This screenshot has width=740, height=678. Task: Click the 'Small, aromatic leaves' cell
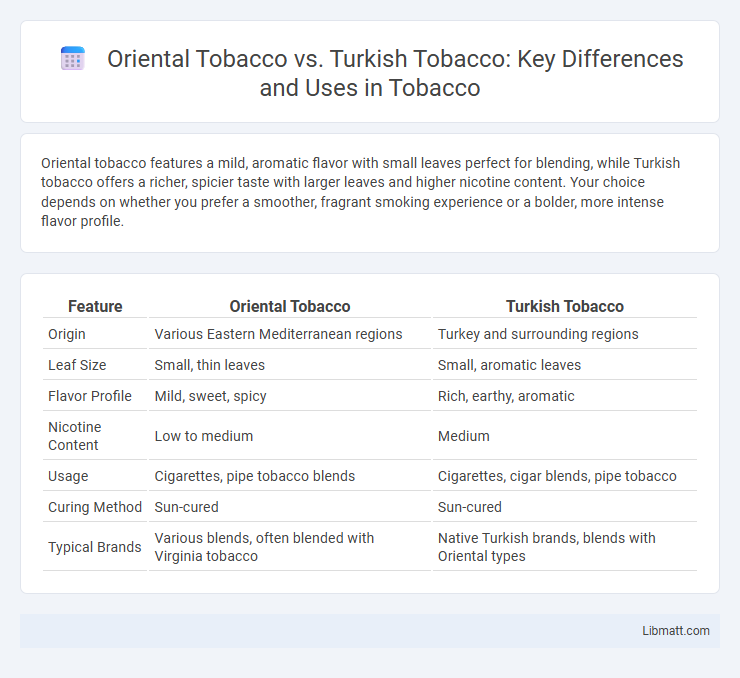tap(509, 365)
